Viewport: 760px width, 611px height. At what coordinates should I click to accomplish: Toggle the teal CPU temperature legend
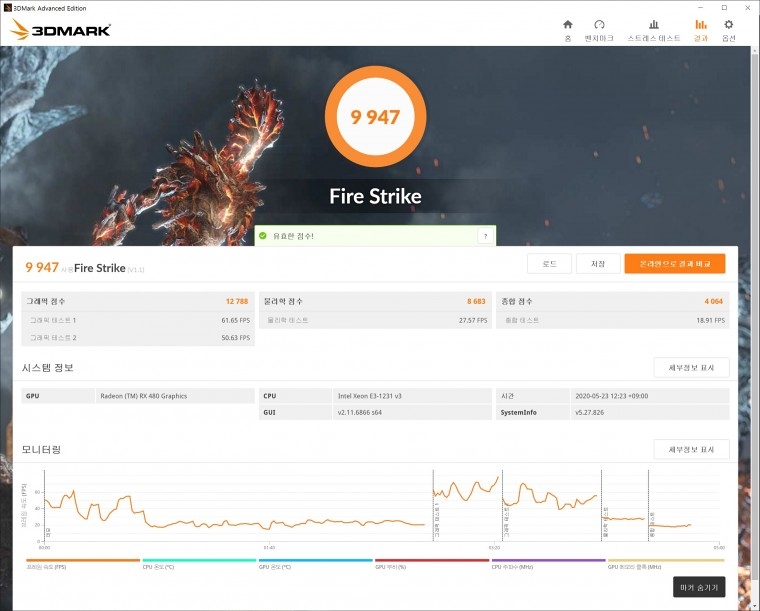pos(199,561)
